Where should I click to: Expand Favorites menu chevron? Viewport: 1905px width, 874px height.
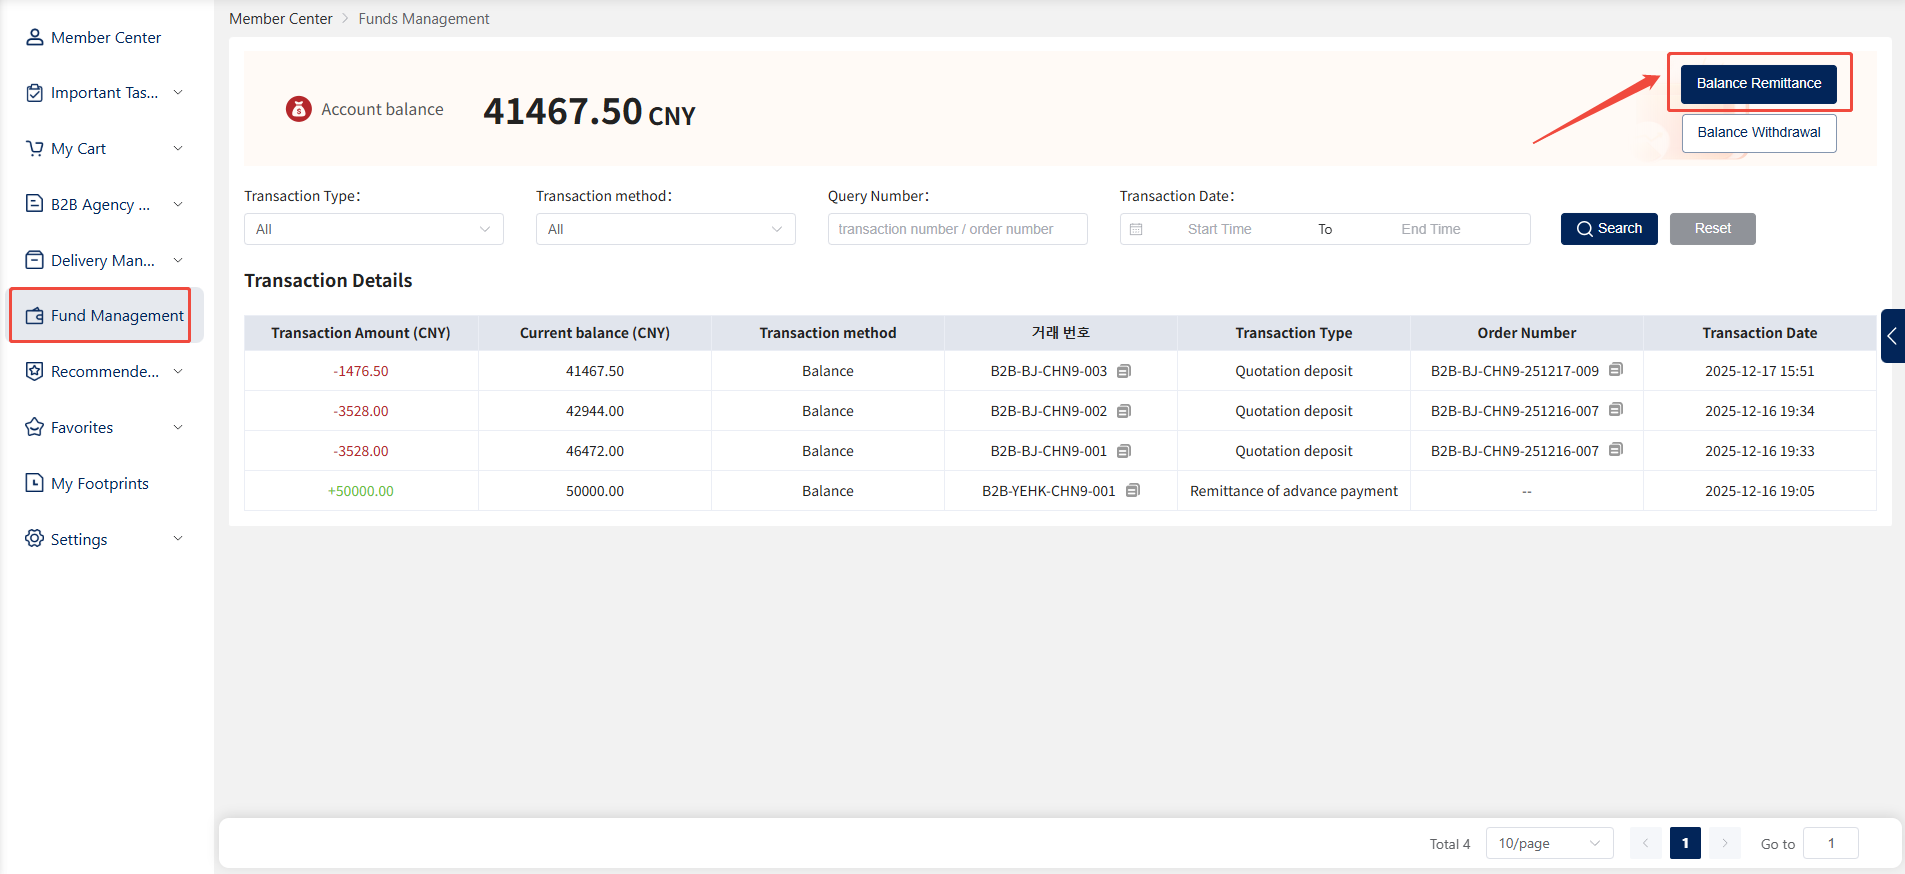click(178, 427)
